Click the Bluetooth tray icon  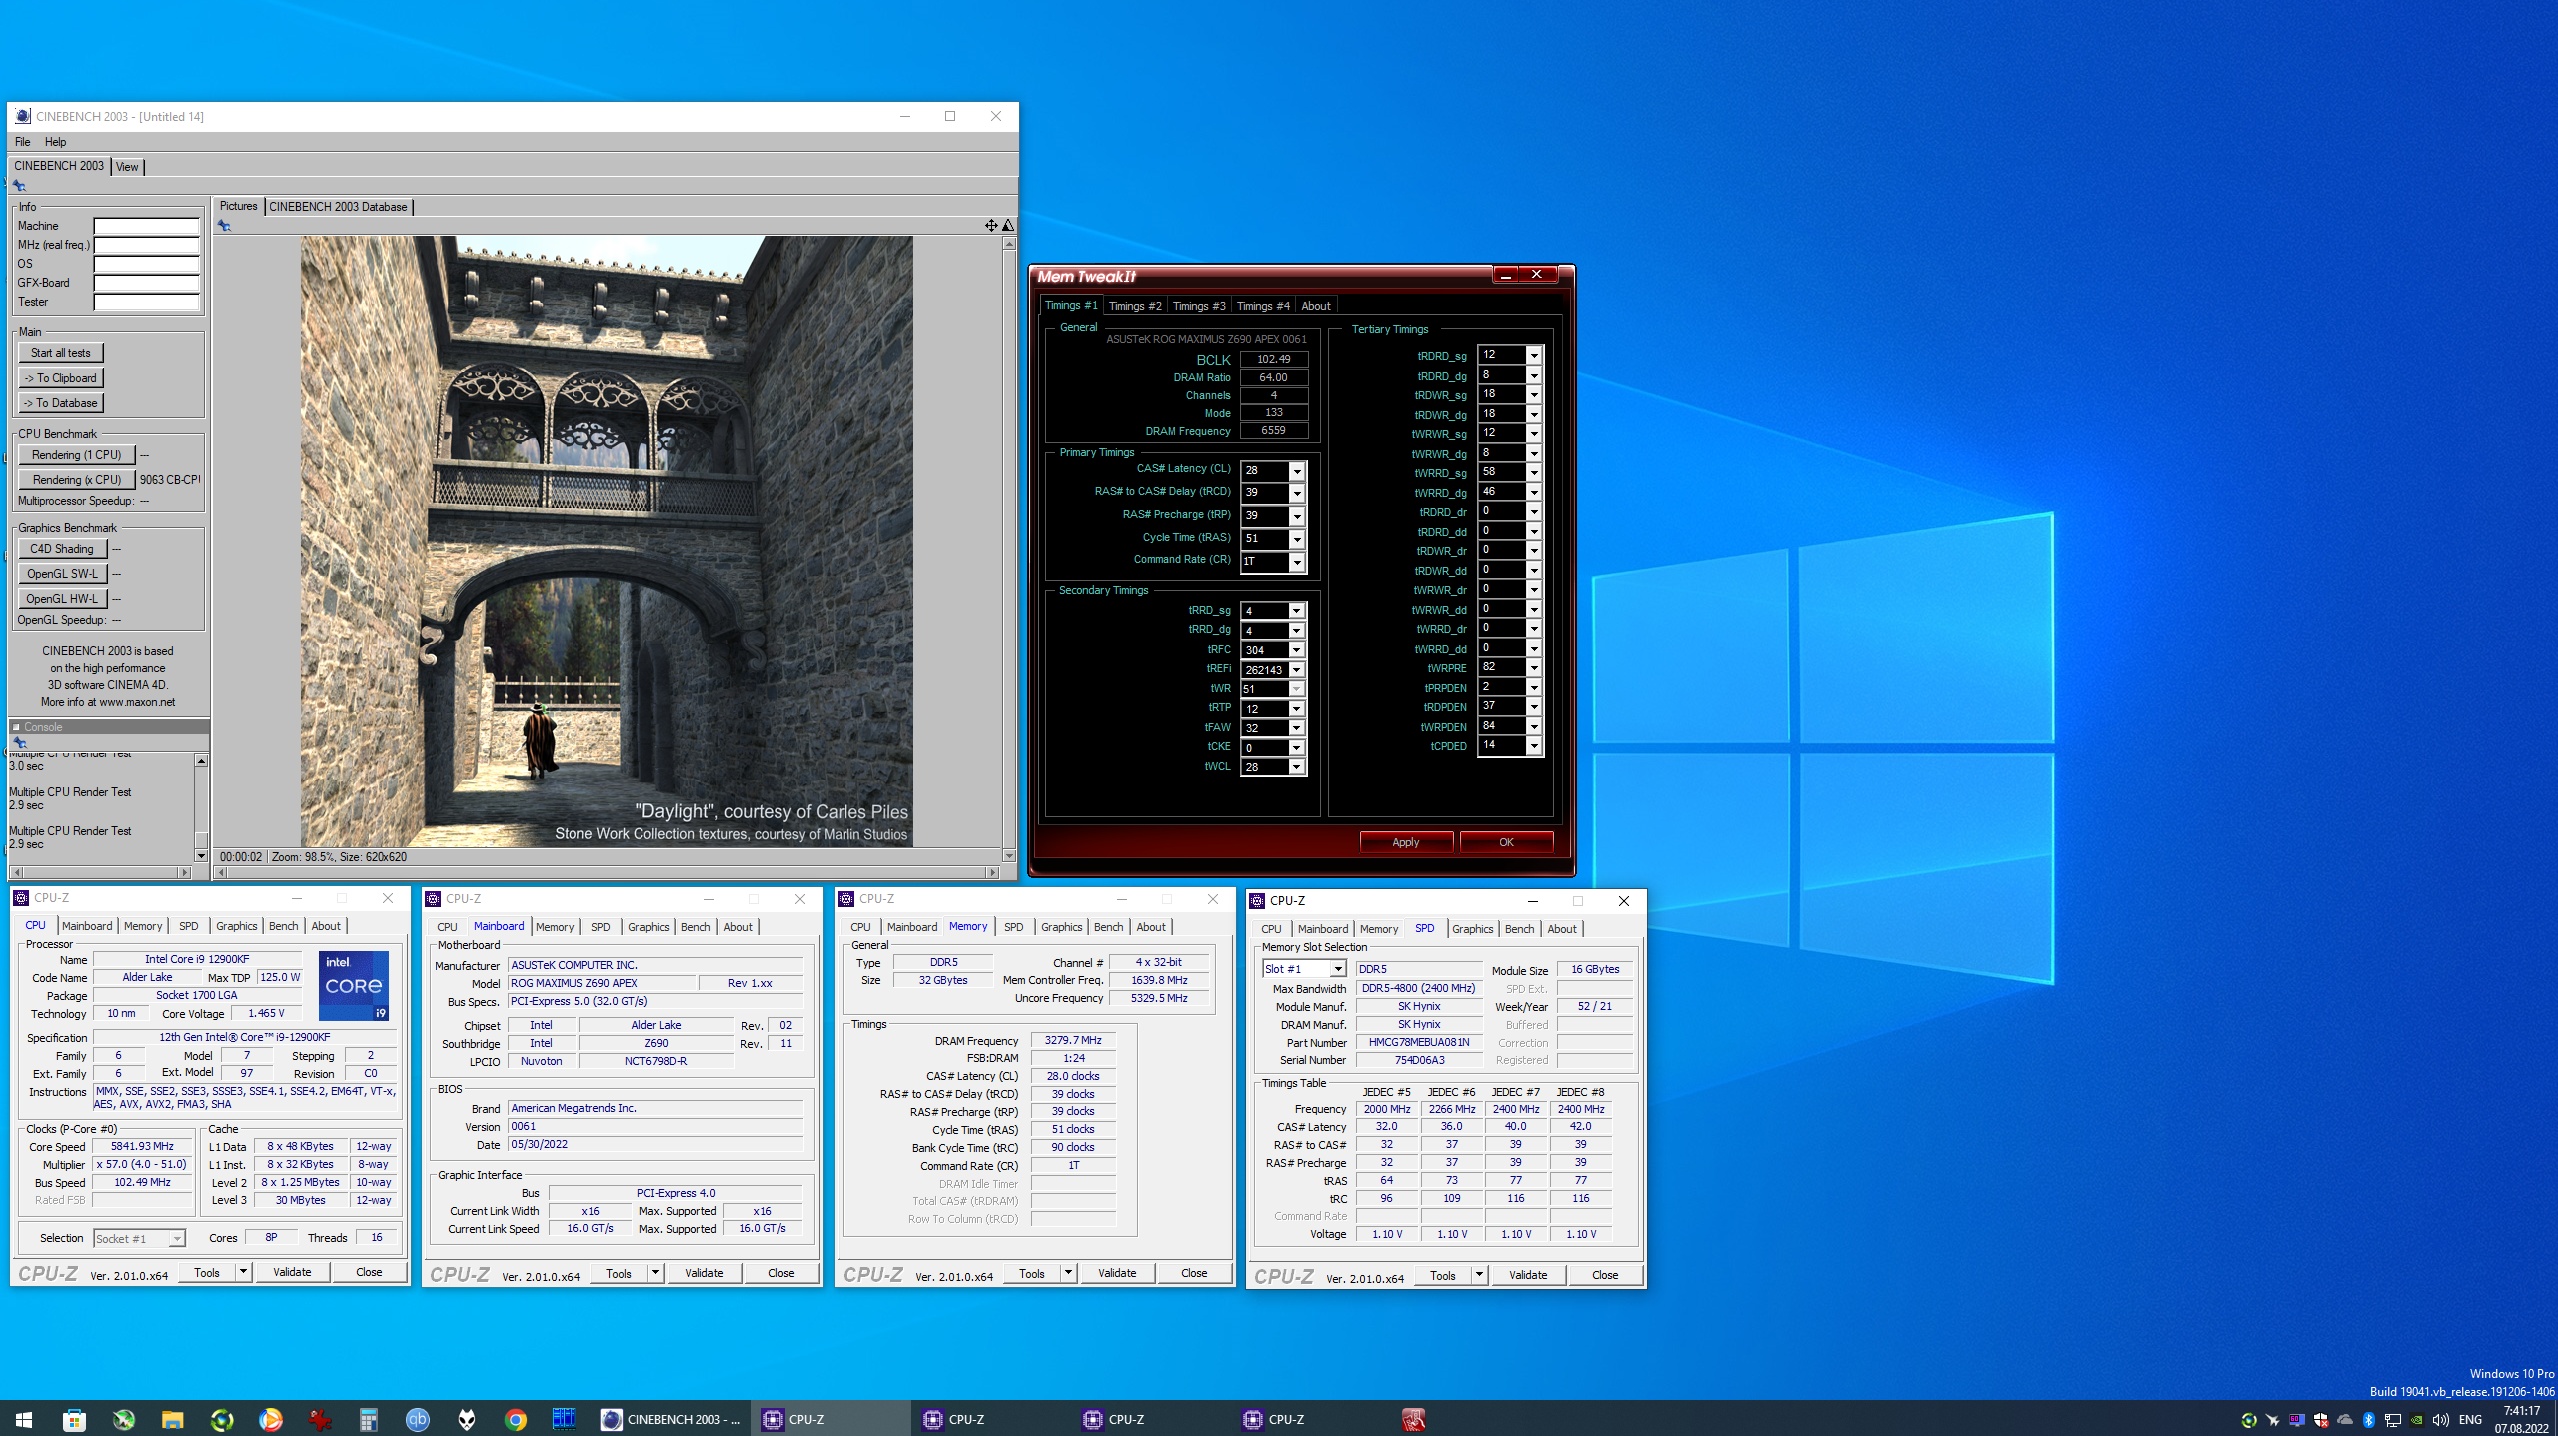[x=2368, y=1420]
